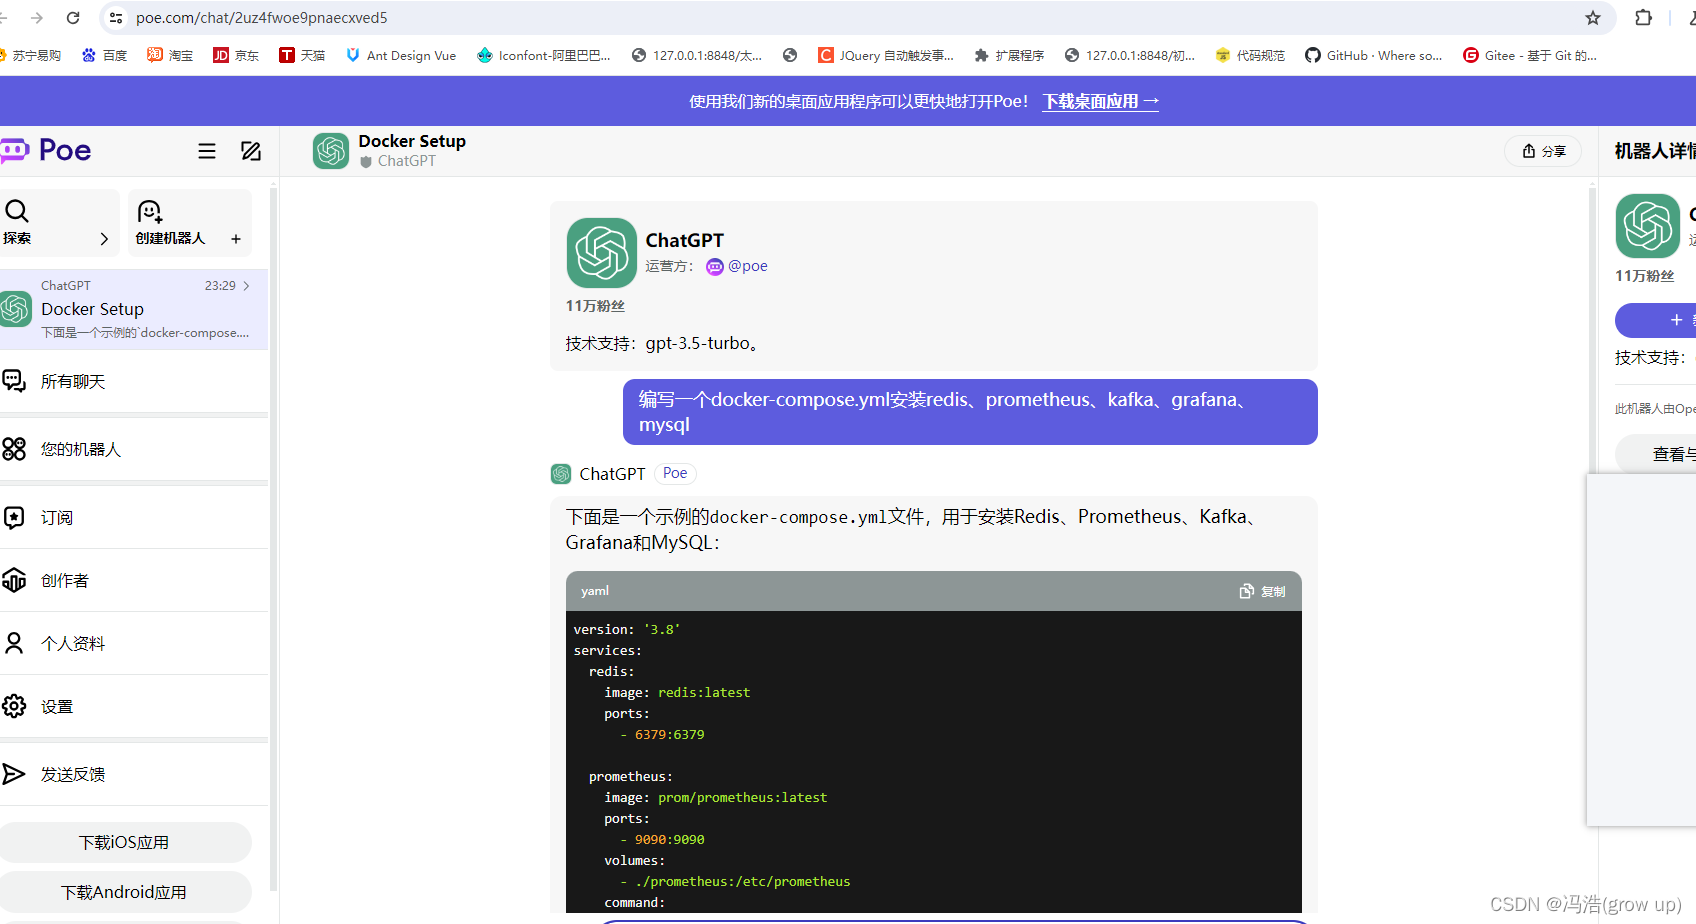Image resolution: width=1696 pixels, height=924 pixels.
Task: Open browser extensions puzzle icon
Action: tap(1643, 18)
